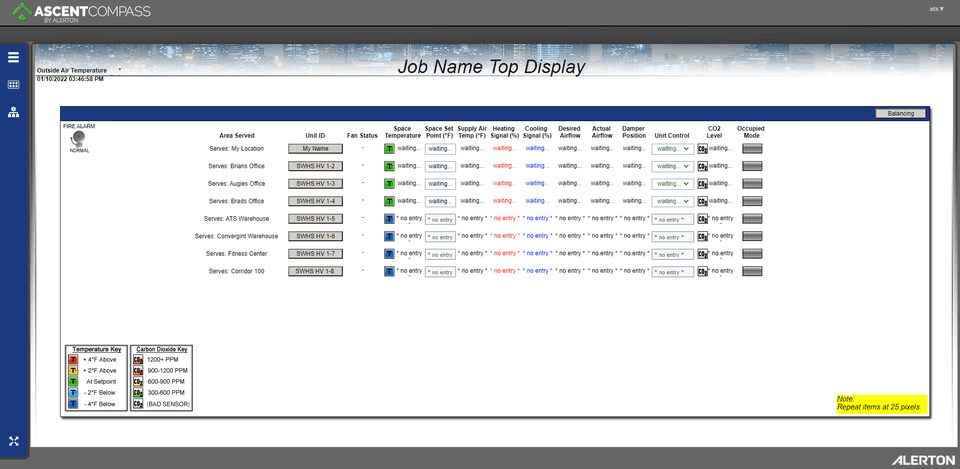
Task: Toggle Occupied Mode for My Location
Action: (750, 148)
